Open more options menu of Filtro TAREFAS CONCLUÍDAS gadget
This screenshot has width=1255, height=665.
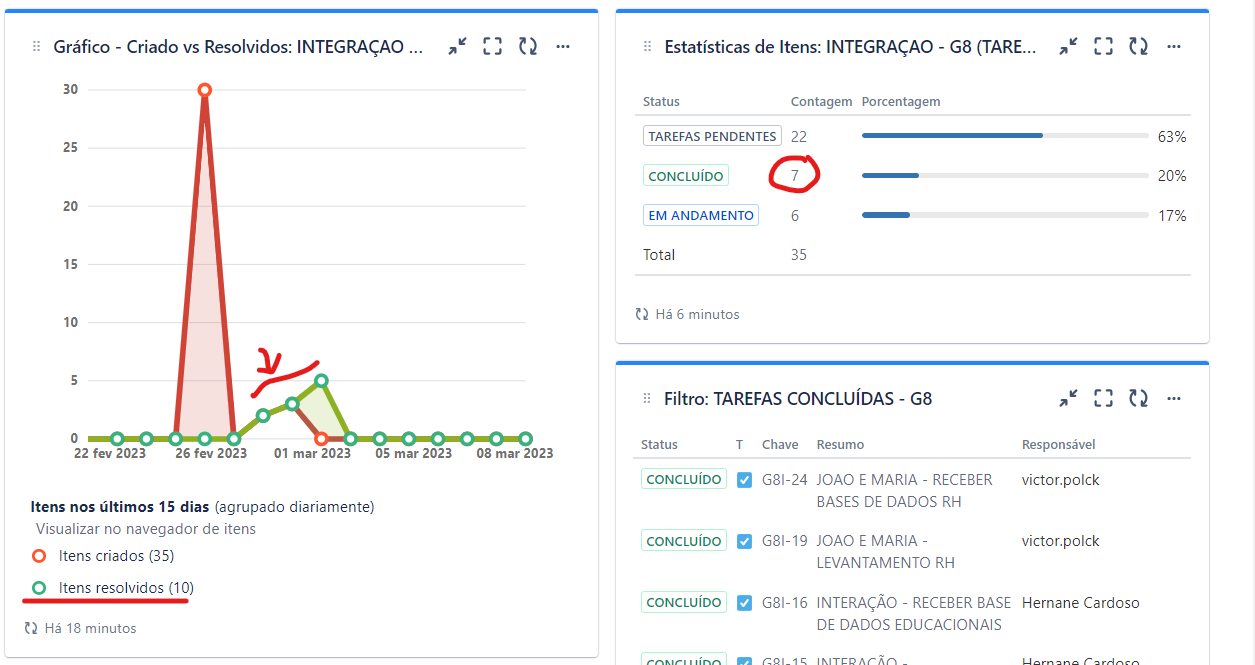1174,398
